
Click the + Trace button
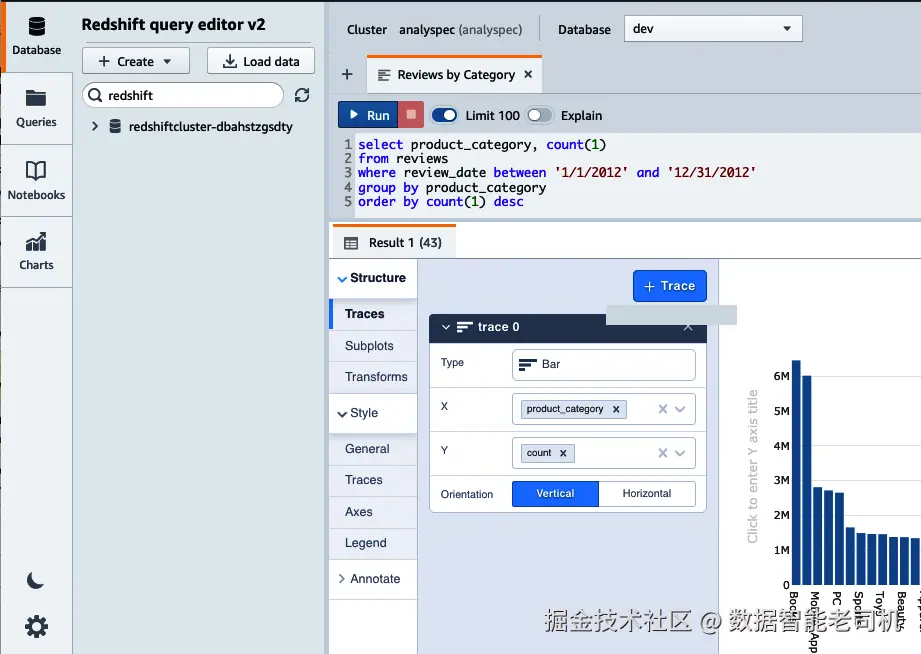tap(670, 286)
